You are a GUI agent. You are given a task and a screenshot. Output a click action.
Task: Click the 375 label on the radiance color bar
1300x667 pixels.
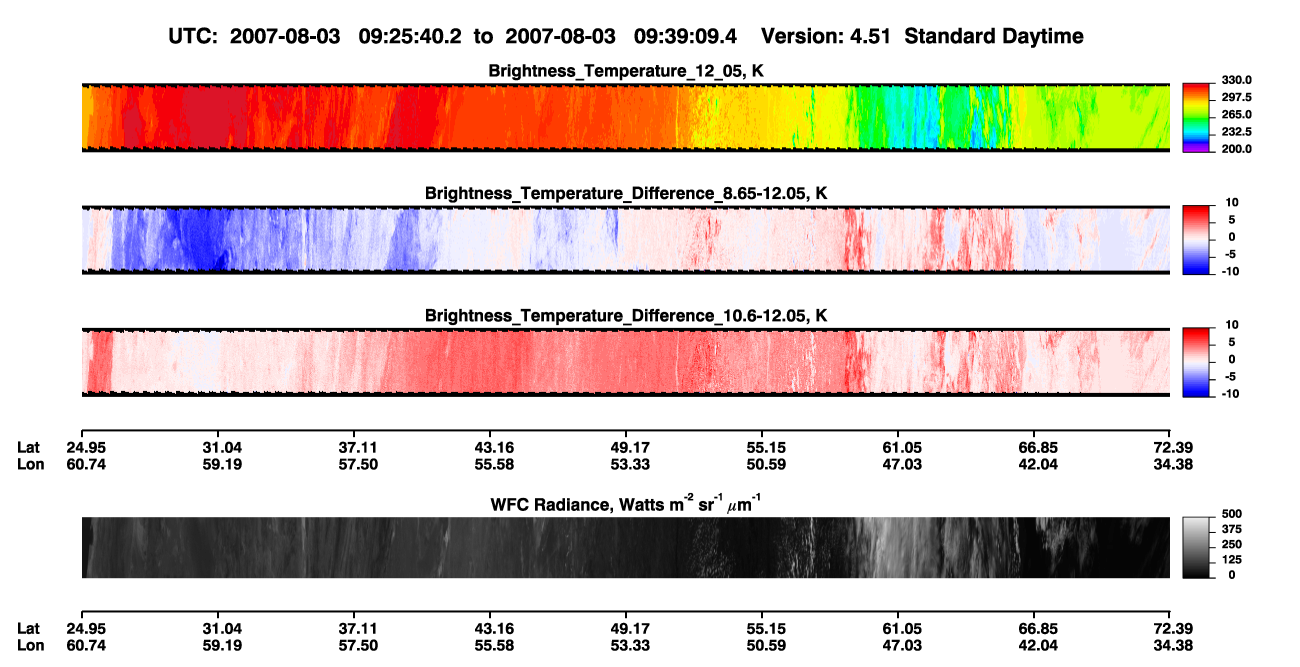coord(1233,529)
